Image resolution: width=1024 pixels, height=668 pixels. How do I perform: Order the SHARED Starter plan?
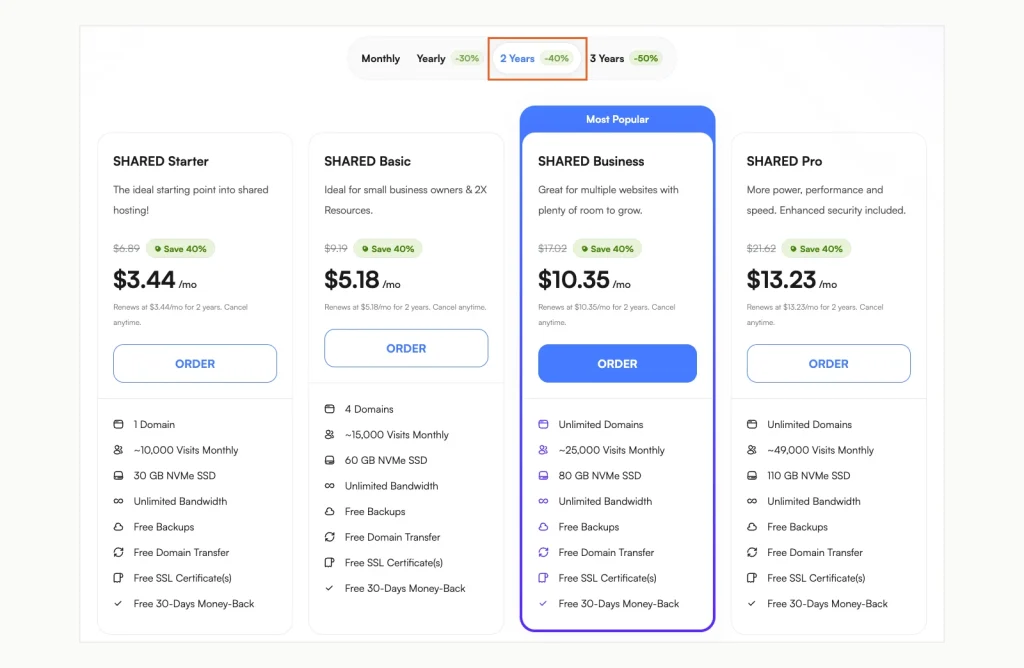[195, 364]
